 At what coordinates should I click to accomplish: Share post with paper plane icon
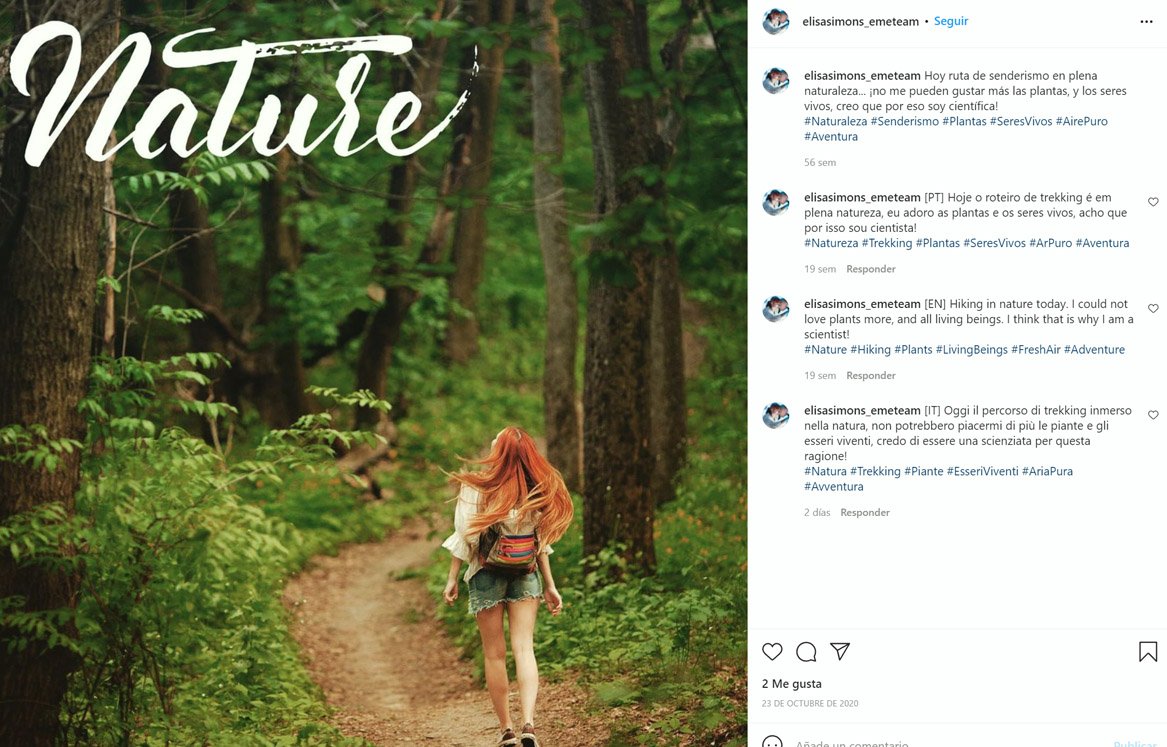840,652
